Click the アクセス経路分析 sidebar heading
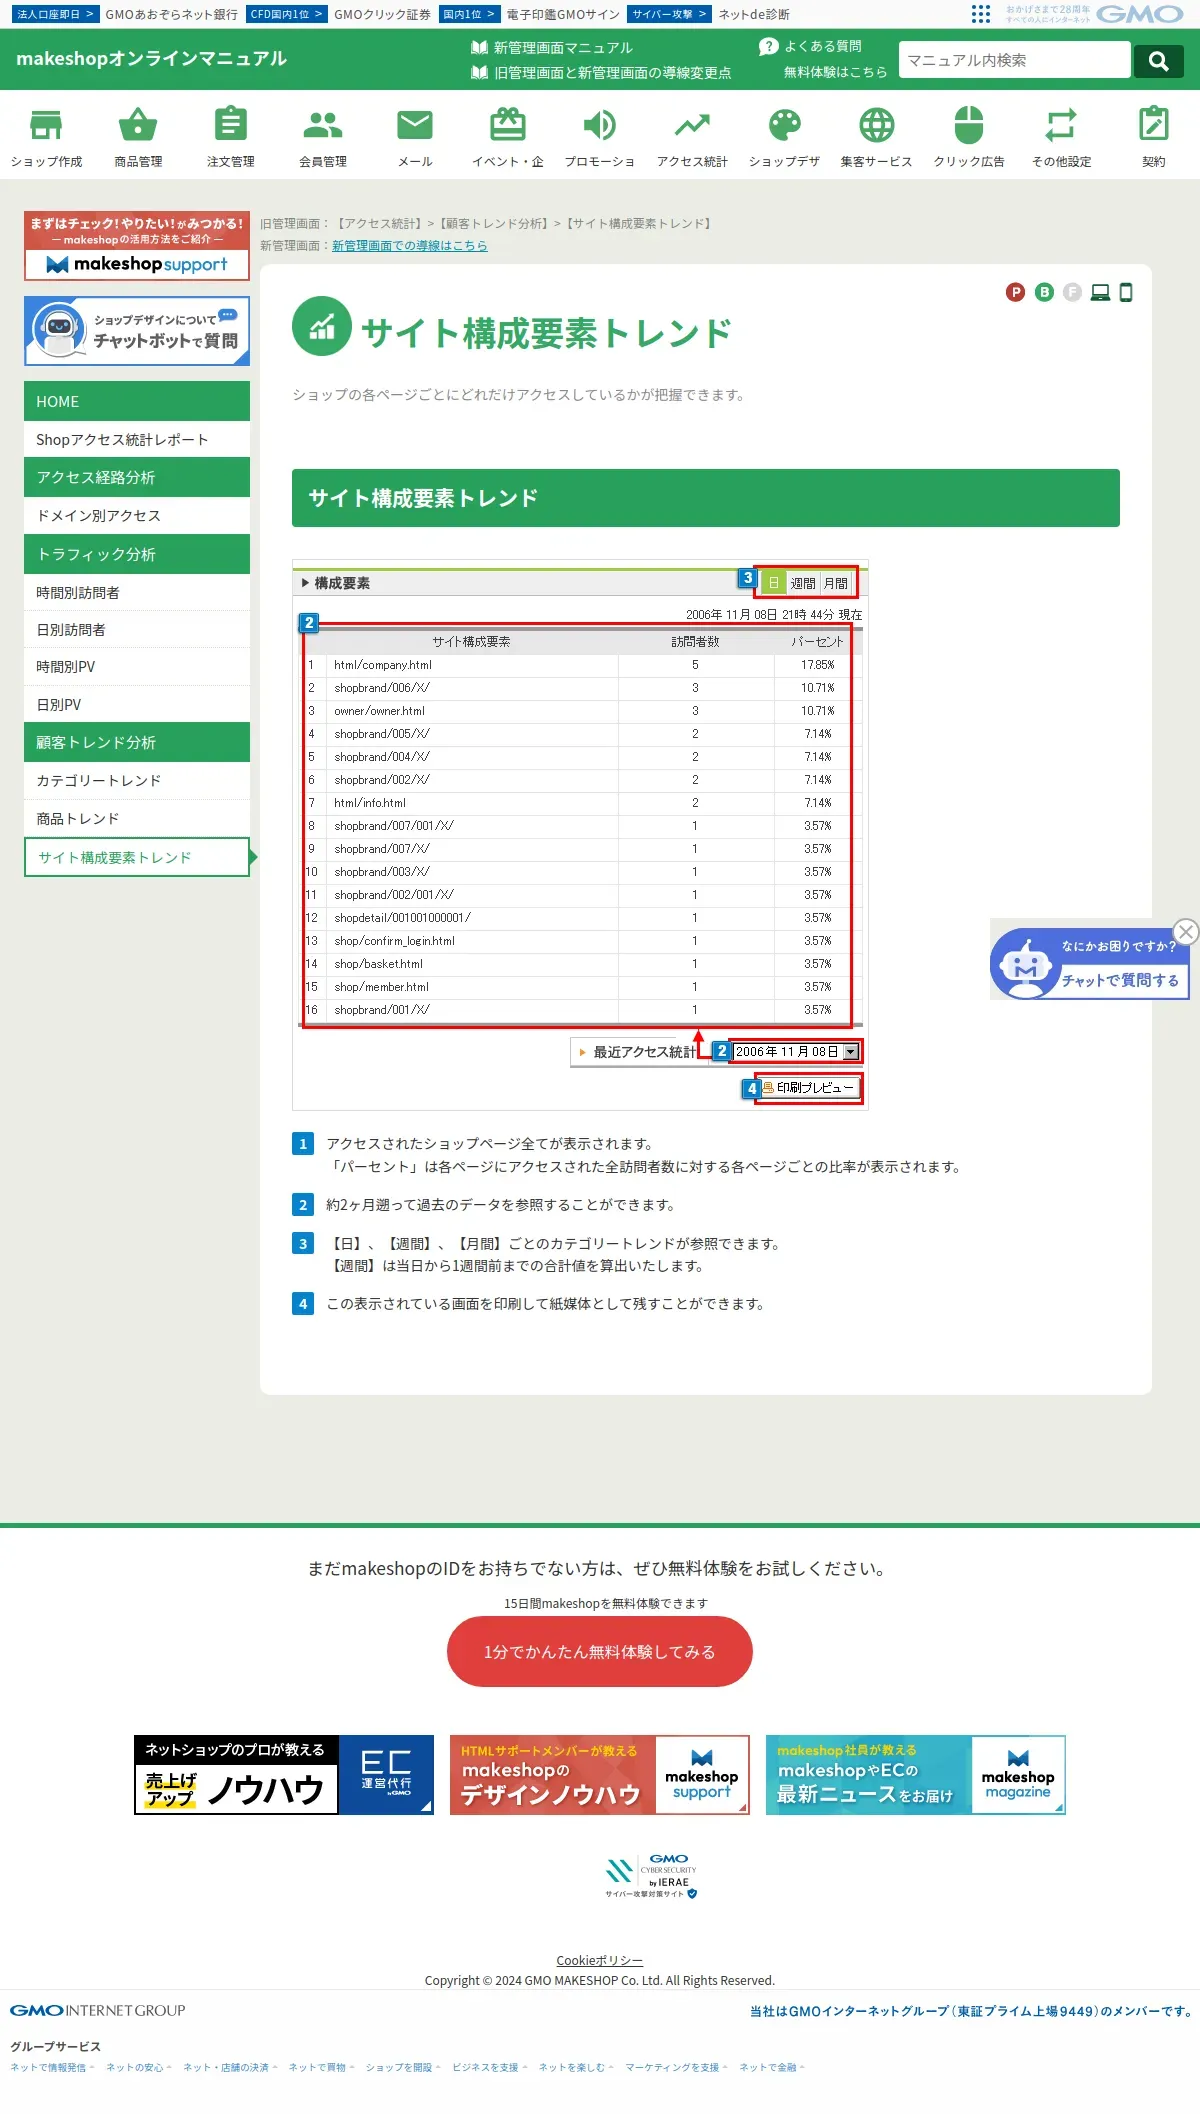 click(137, 477)
